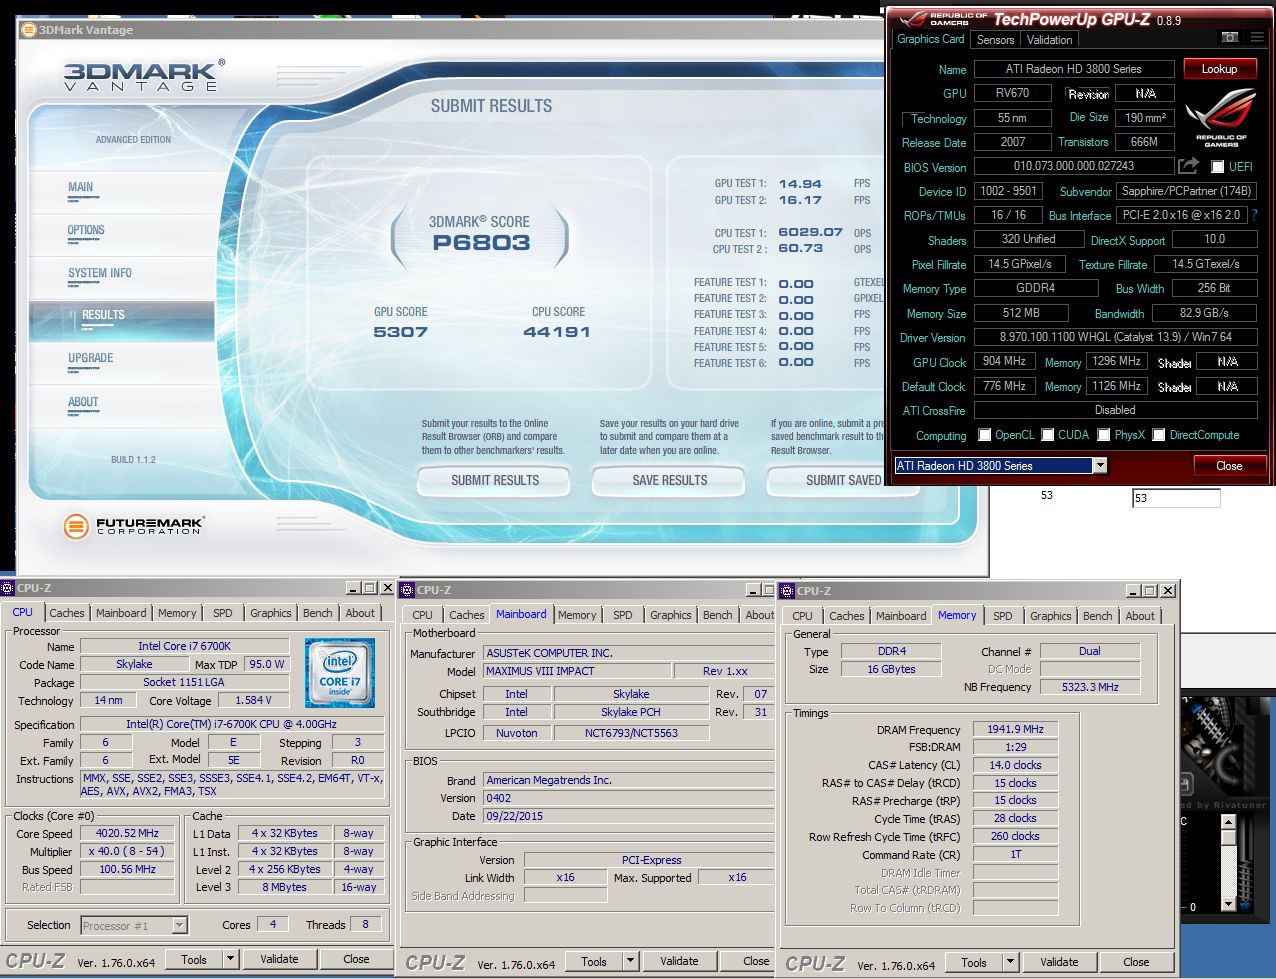Click the blue question mark beside Bus Interface
Screen dimensions: 1276x979
(x=1254, y=215)
